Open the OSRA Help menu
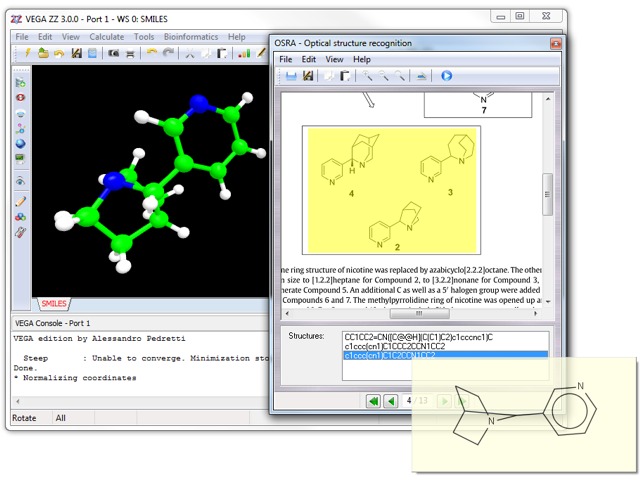 tap(362, 60)
